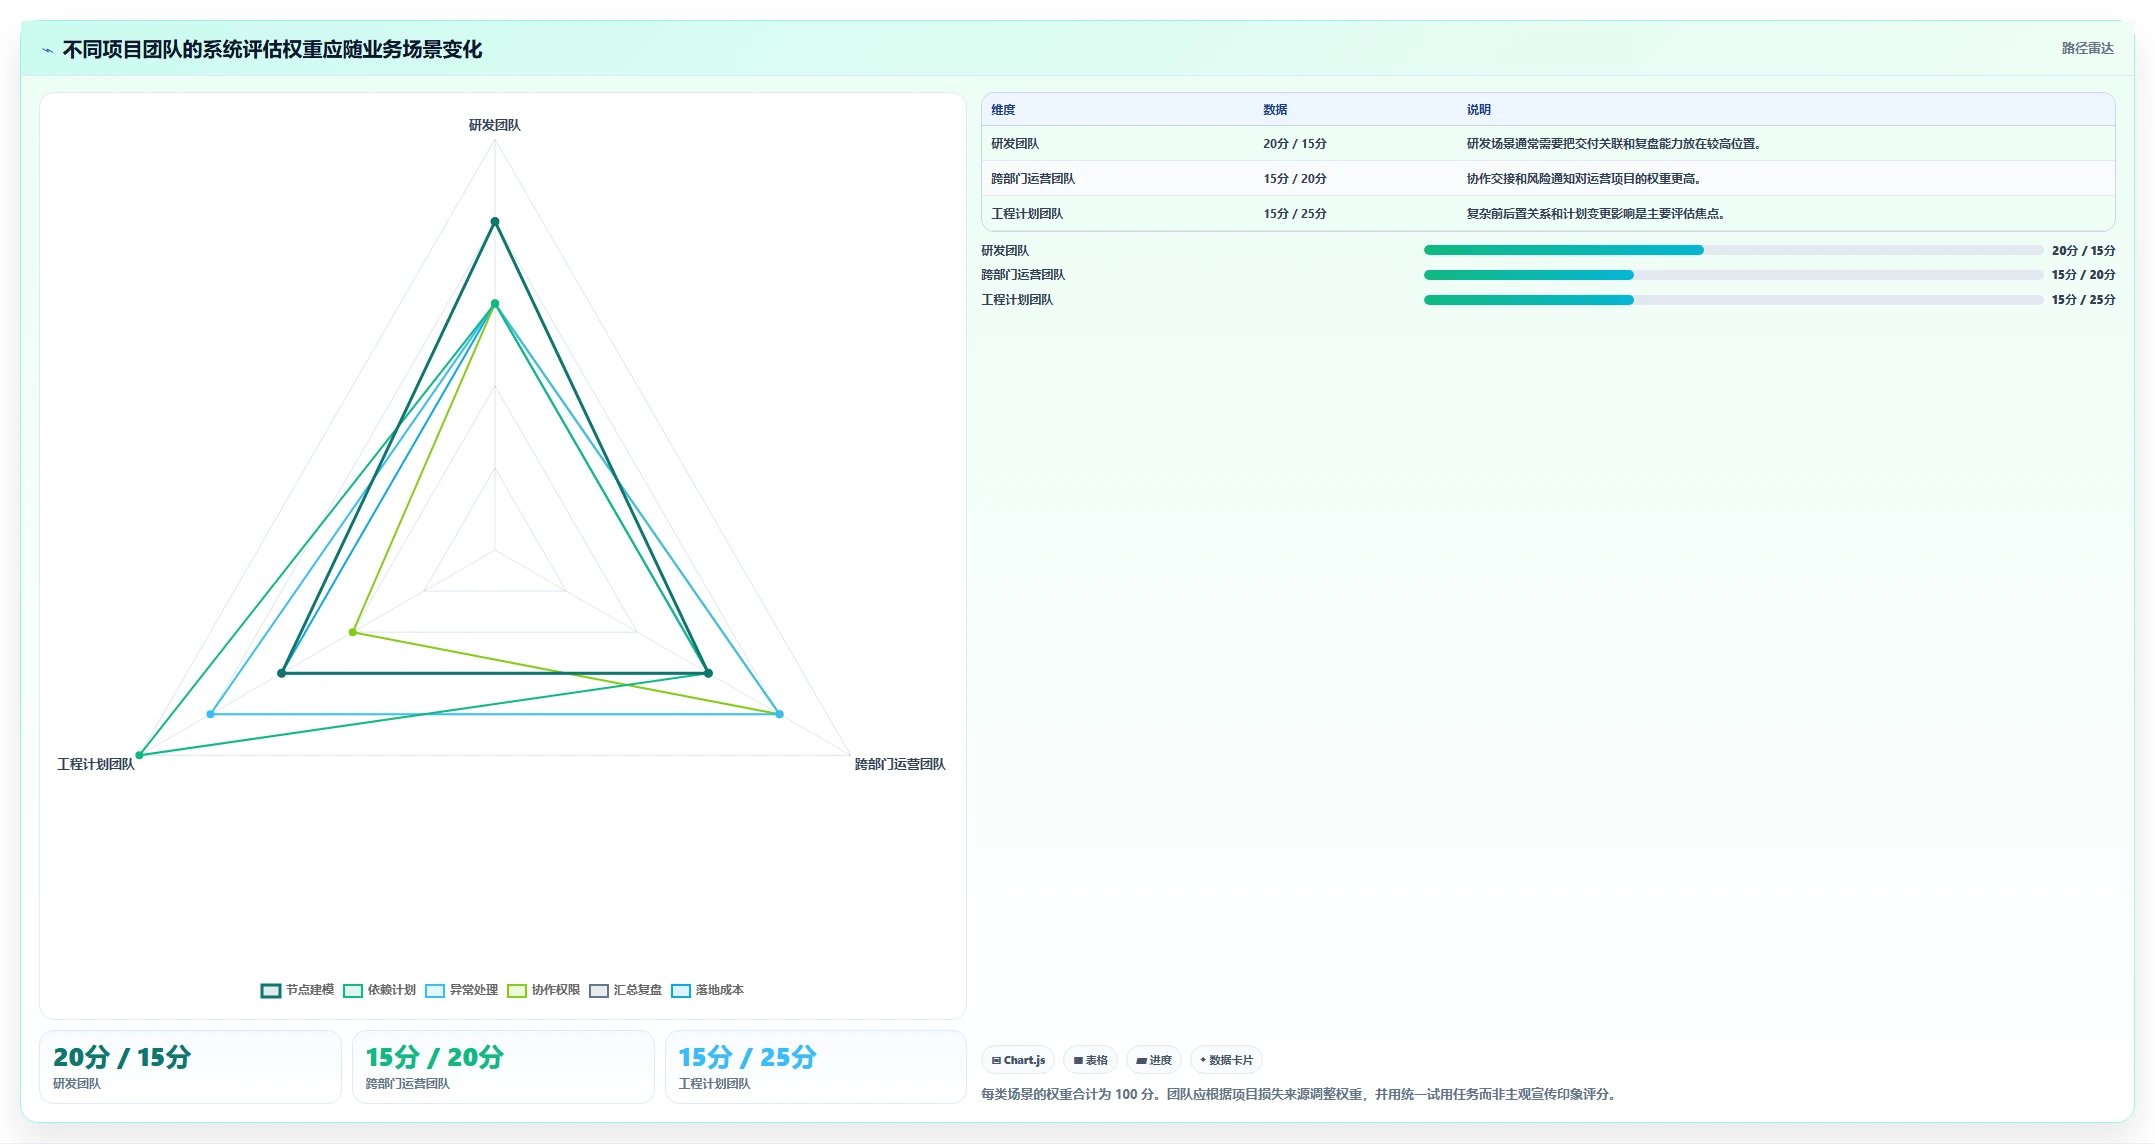Click the 跨部门运营团队 axis label on radar
2155x1144 pixels.
(x=900, y=764)
